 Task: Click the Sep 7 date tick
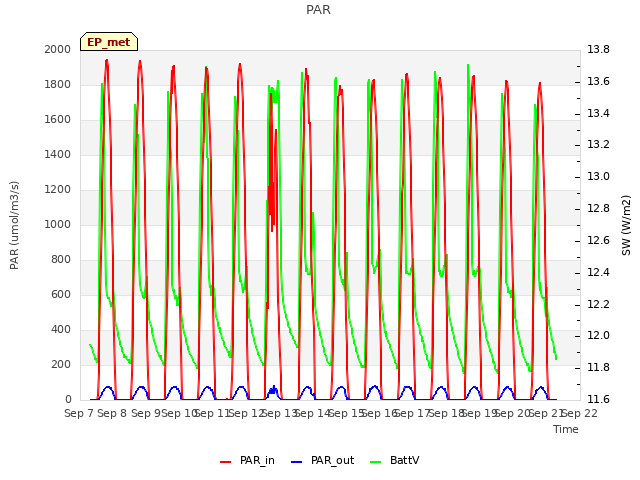pos(79,413)
